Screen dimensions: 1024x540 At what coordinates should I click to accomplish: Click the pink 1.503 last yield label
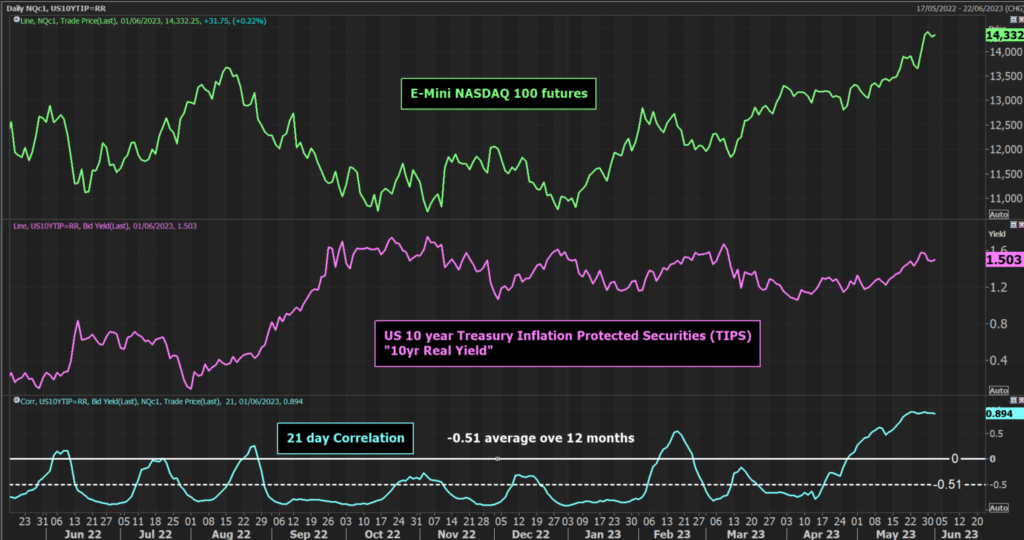point(1004,260)
